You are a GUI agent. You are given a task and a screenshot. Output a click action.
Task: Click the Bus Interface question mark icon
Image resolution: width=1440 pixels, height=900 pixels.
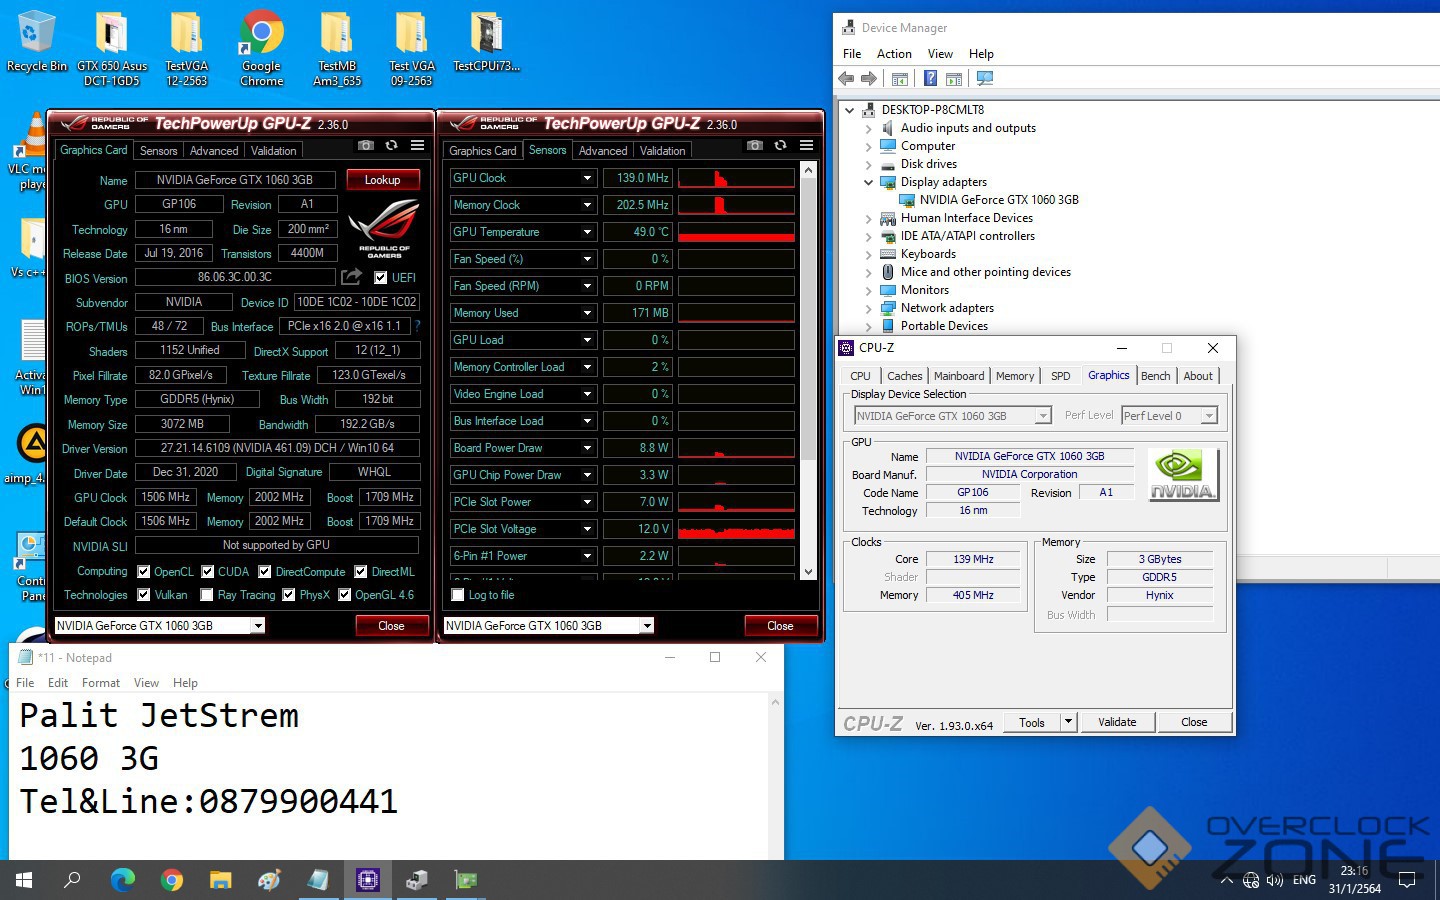(x=417, y=326)
